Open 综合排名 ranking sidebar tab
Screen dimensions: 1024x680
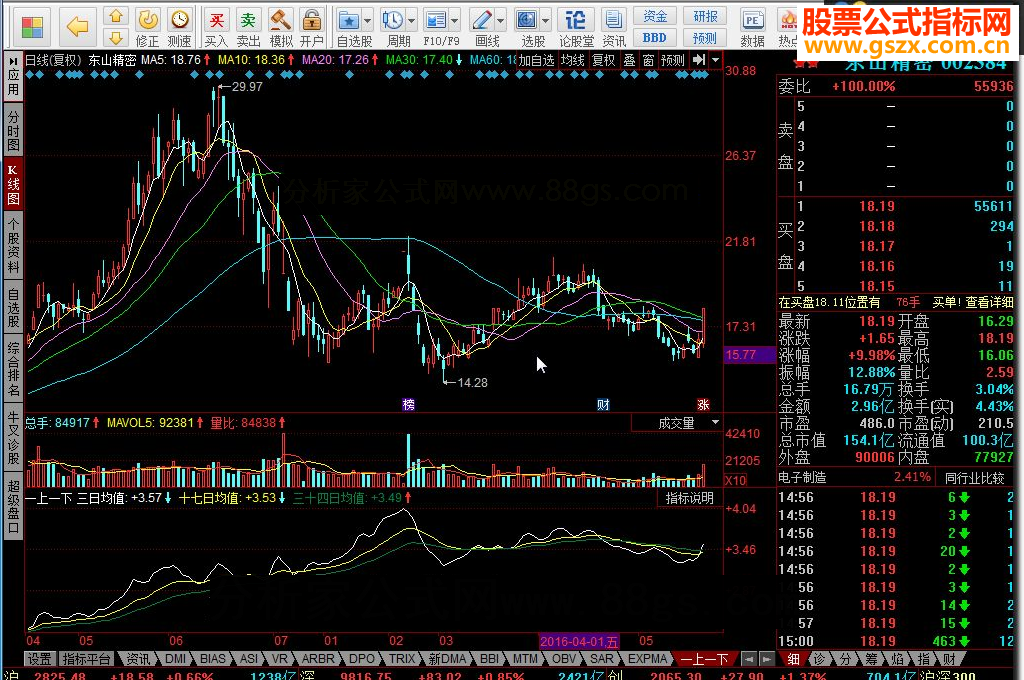coord(13,368)
